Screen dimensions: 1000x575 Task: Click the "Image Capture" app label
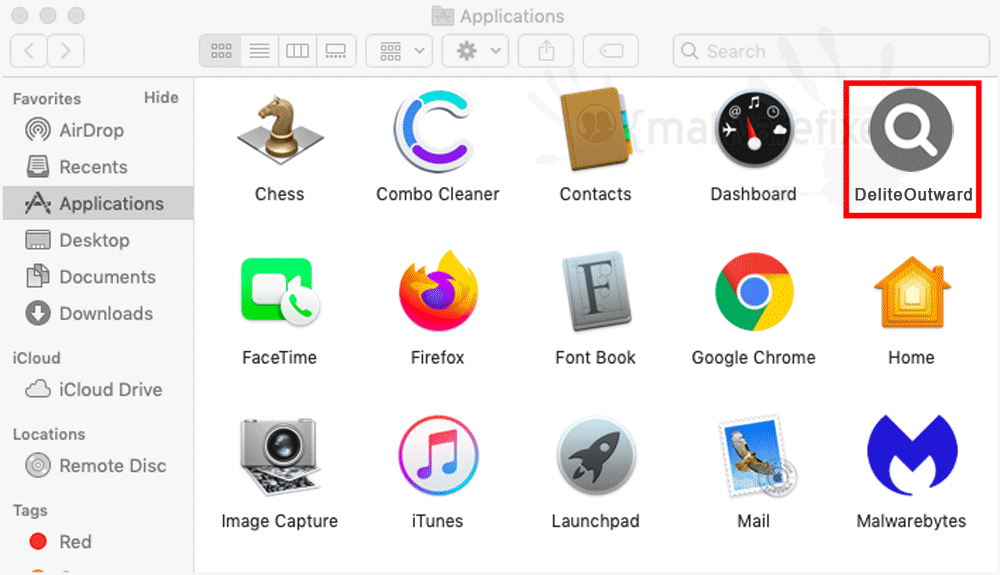(279, 521)
